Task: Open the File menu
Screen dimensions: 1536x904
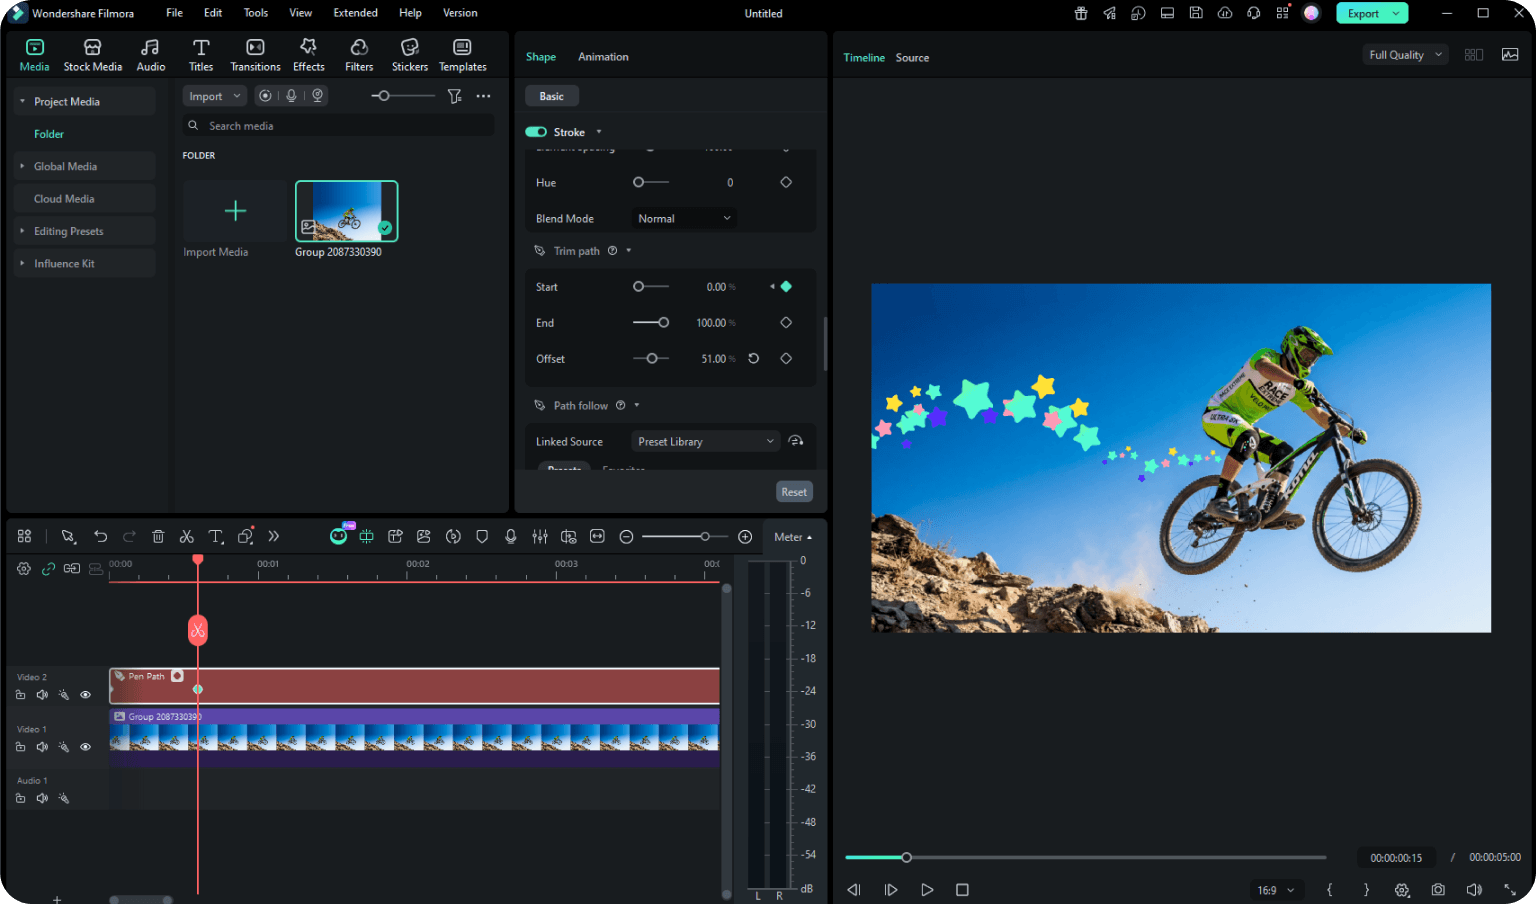Action: click(174, 13)
